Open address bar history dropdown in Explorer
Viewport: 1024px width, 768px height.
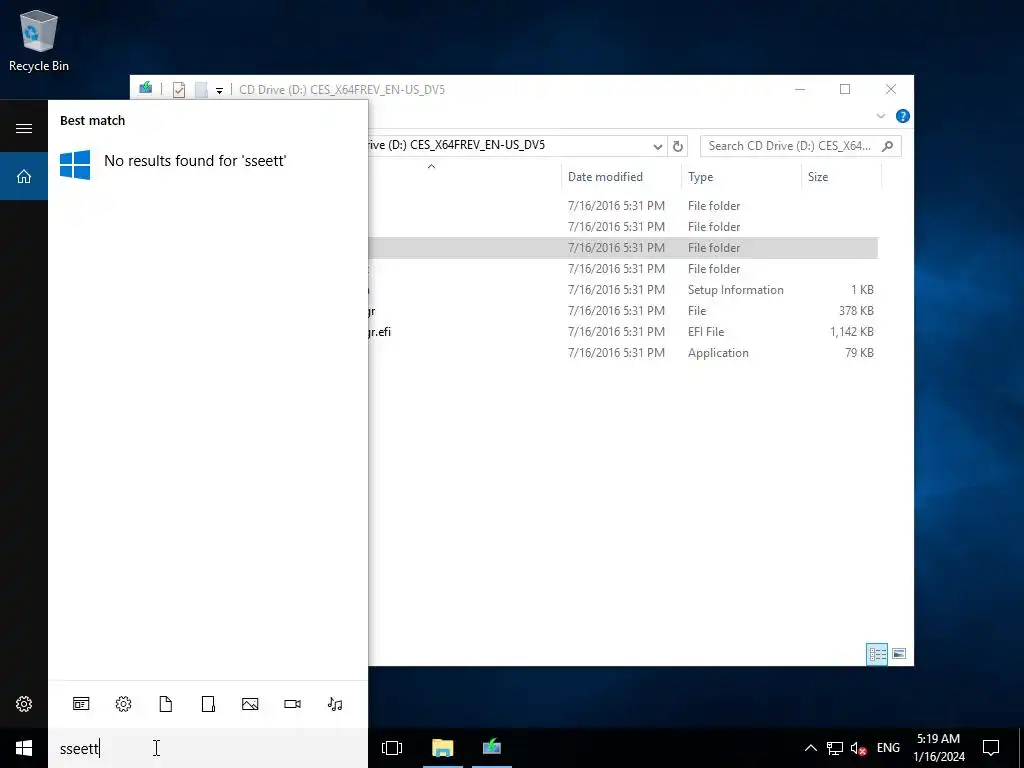658,146
